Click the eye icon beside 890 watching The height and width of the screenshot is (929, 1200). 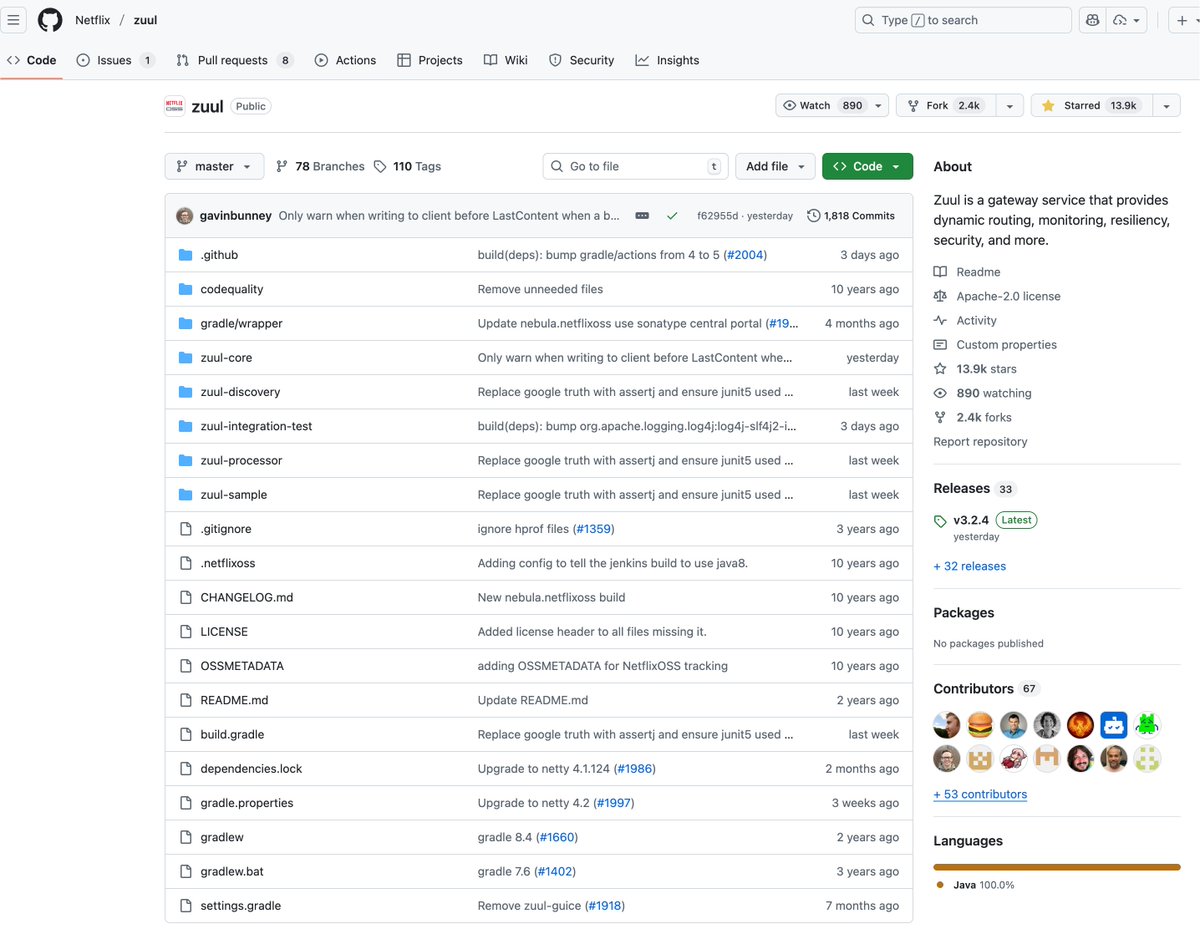tap(940, 393)
